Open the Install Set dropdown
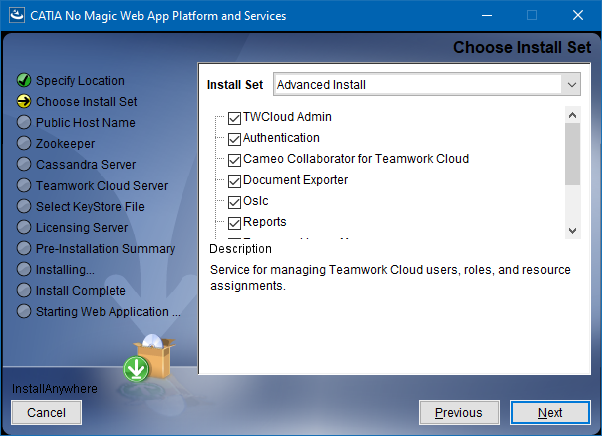The height and width of the screenshot is (436, 602). point(570,85)
